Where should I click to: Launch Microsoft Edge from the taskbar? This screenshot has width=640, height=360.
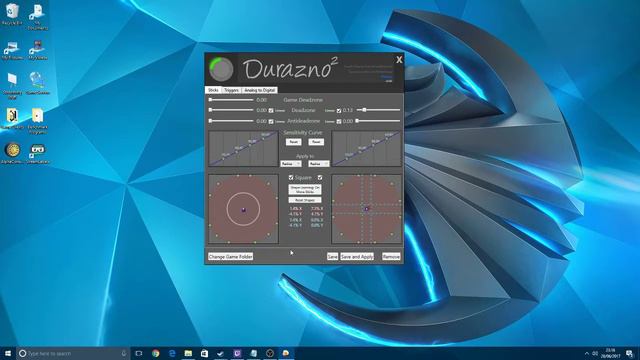pos(172,353)
